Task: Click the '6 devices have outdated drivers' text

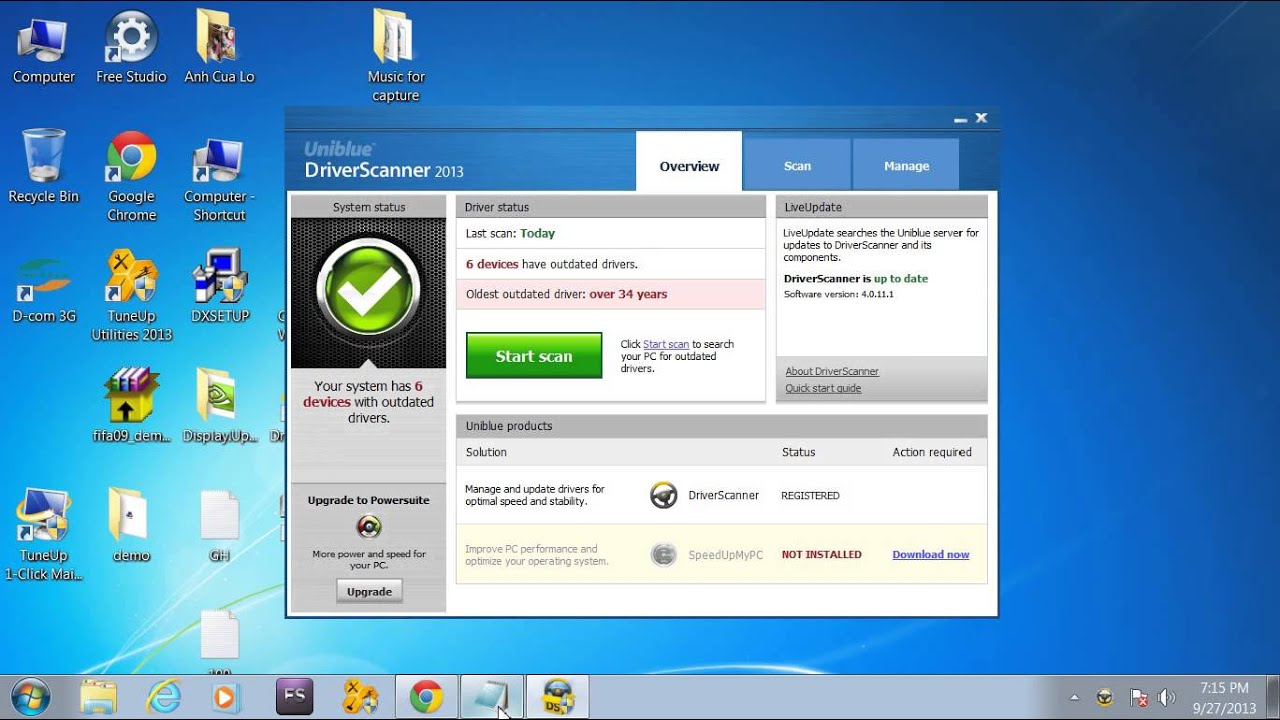Action: click(x=552, y=264)
